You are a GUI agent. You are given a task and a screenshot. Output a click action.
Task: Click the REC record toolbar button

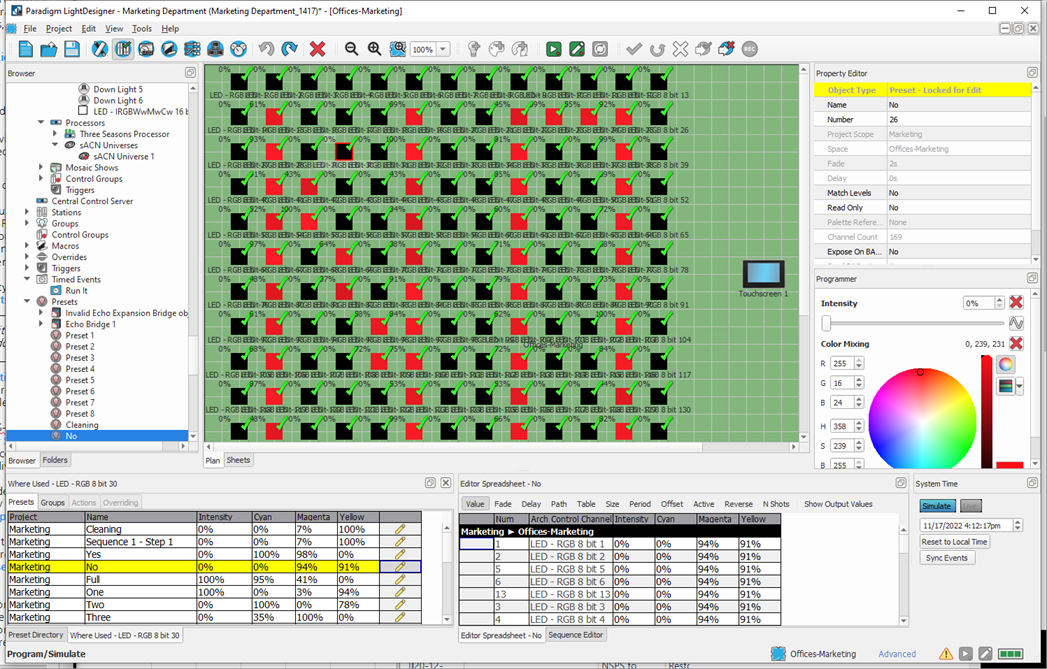coord(749,49)
